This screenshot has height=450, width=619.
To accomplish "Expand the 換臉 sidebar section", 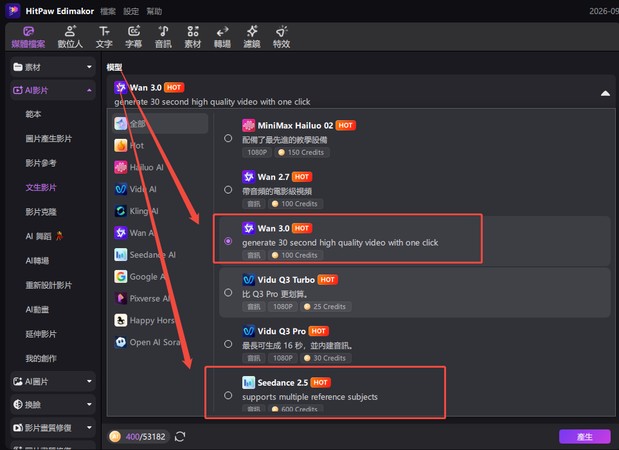I will (53, 405).
